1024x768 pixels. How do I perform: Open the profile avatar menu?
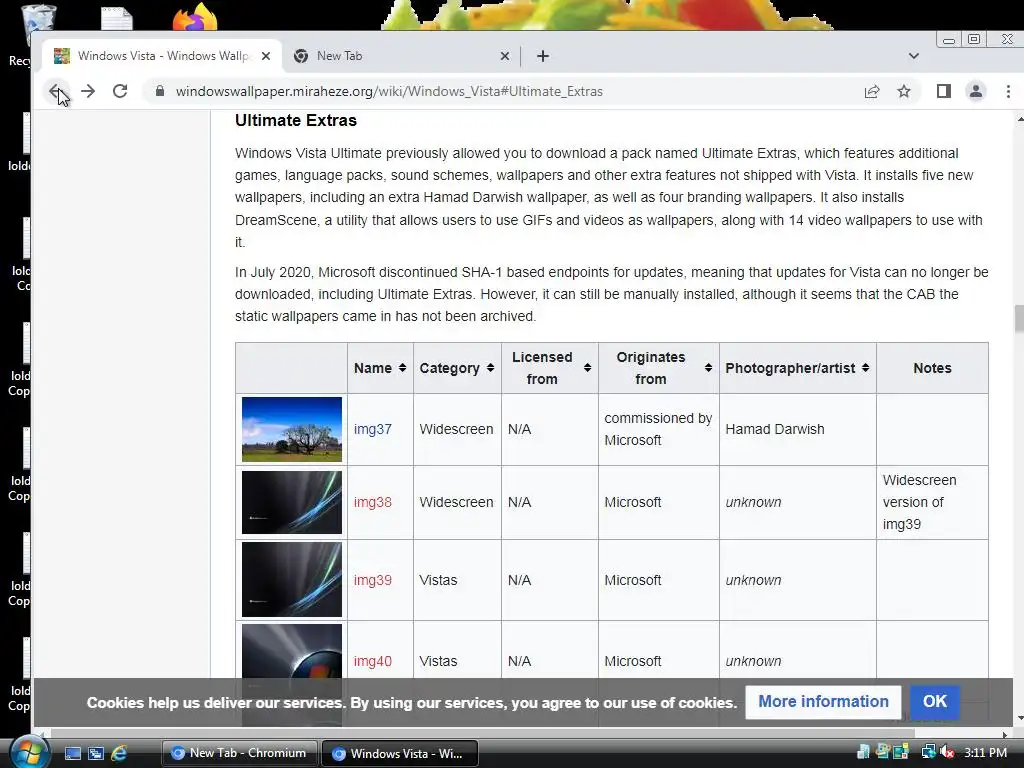(976, 91)
